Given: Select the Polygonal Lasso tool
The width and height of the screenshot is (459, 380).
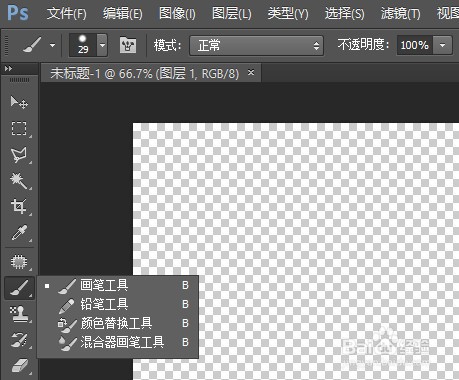Looking at the screenshot, I should point(19,155).
